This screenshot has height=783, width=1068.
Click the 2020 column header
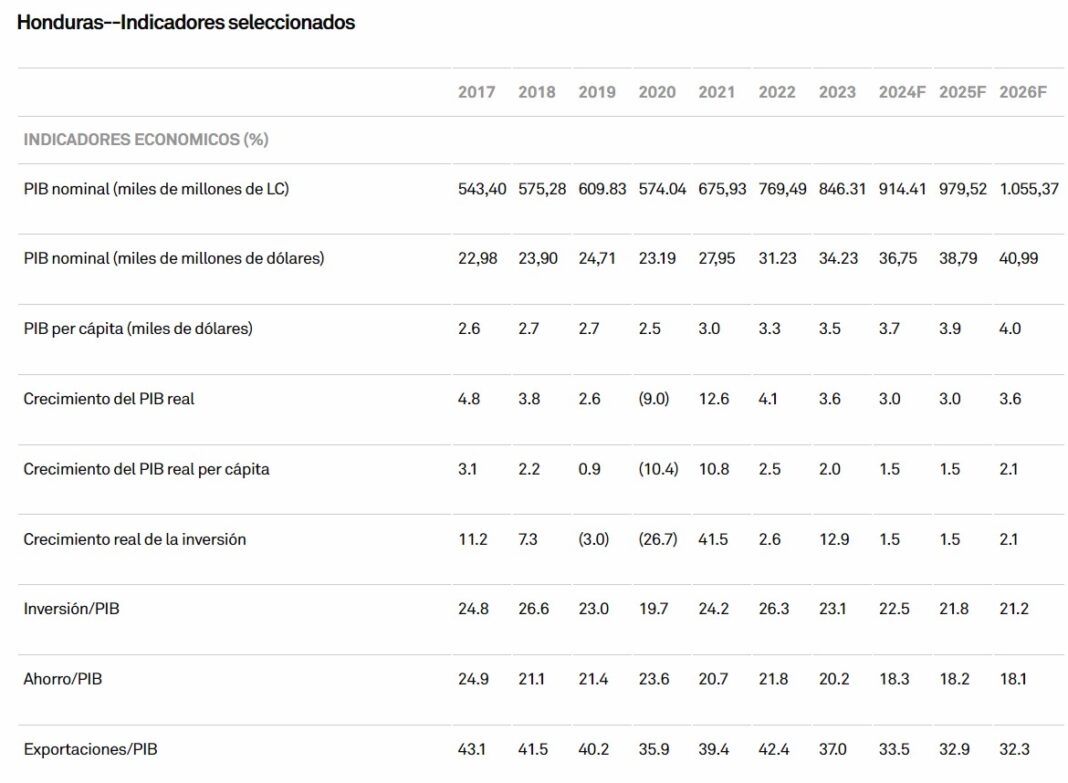click(657, 92)
